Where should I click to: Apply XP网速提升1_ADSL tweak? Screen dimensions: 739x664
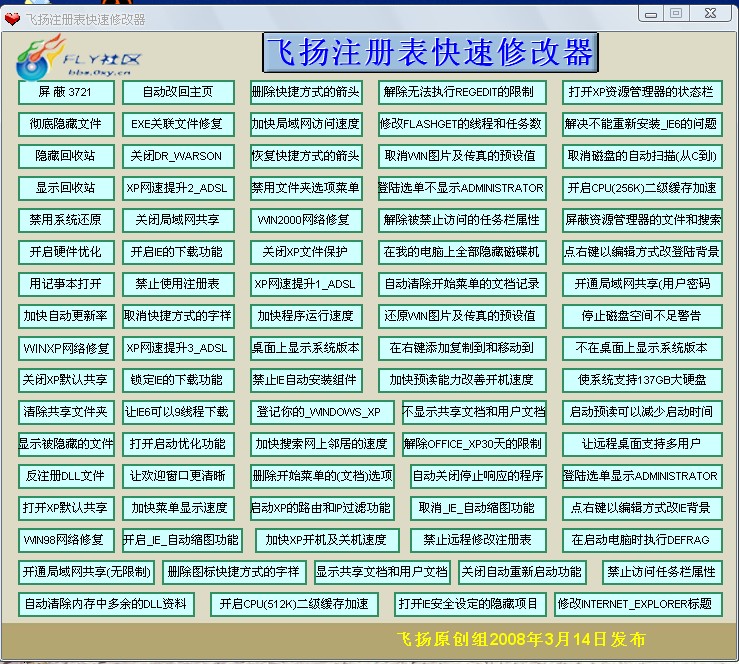coord(306,285)
